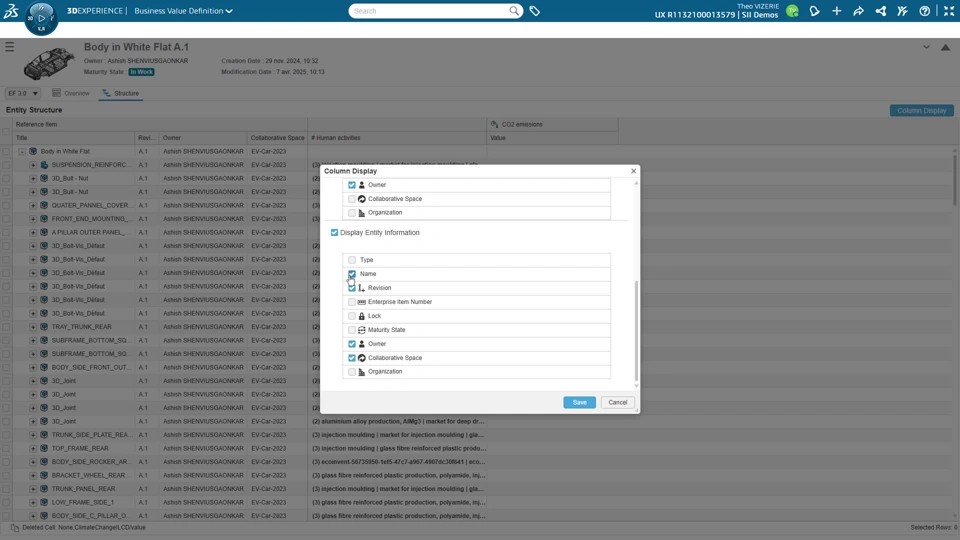Click the Collaborative Space column header

[x=277, y=138]
